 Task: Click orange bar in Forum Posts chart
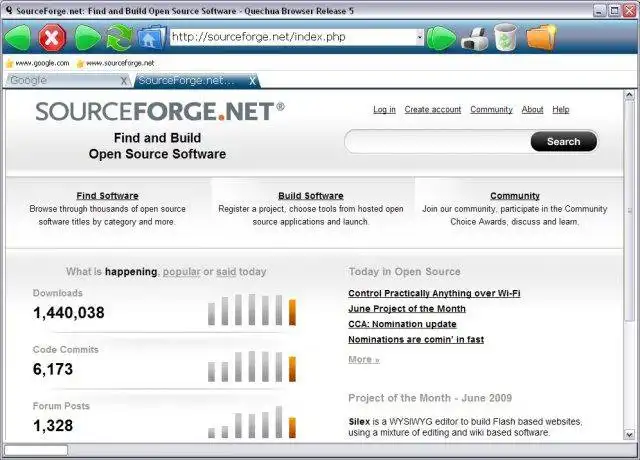[292, 427]
